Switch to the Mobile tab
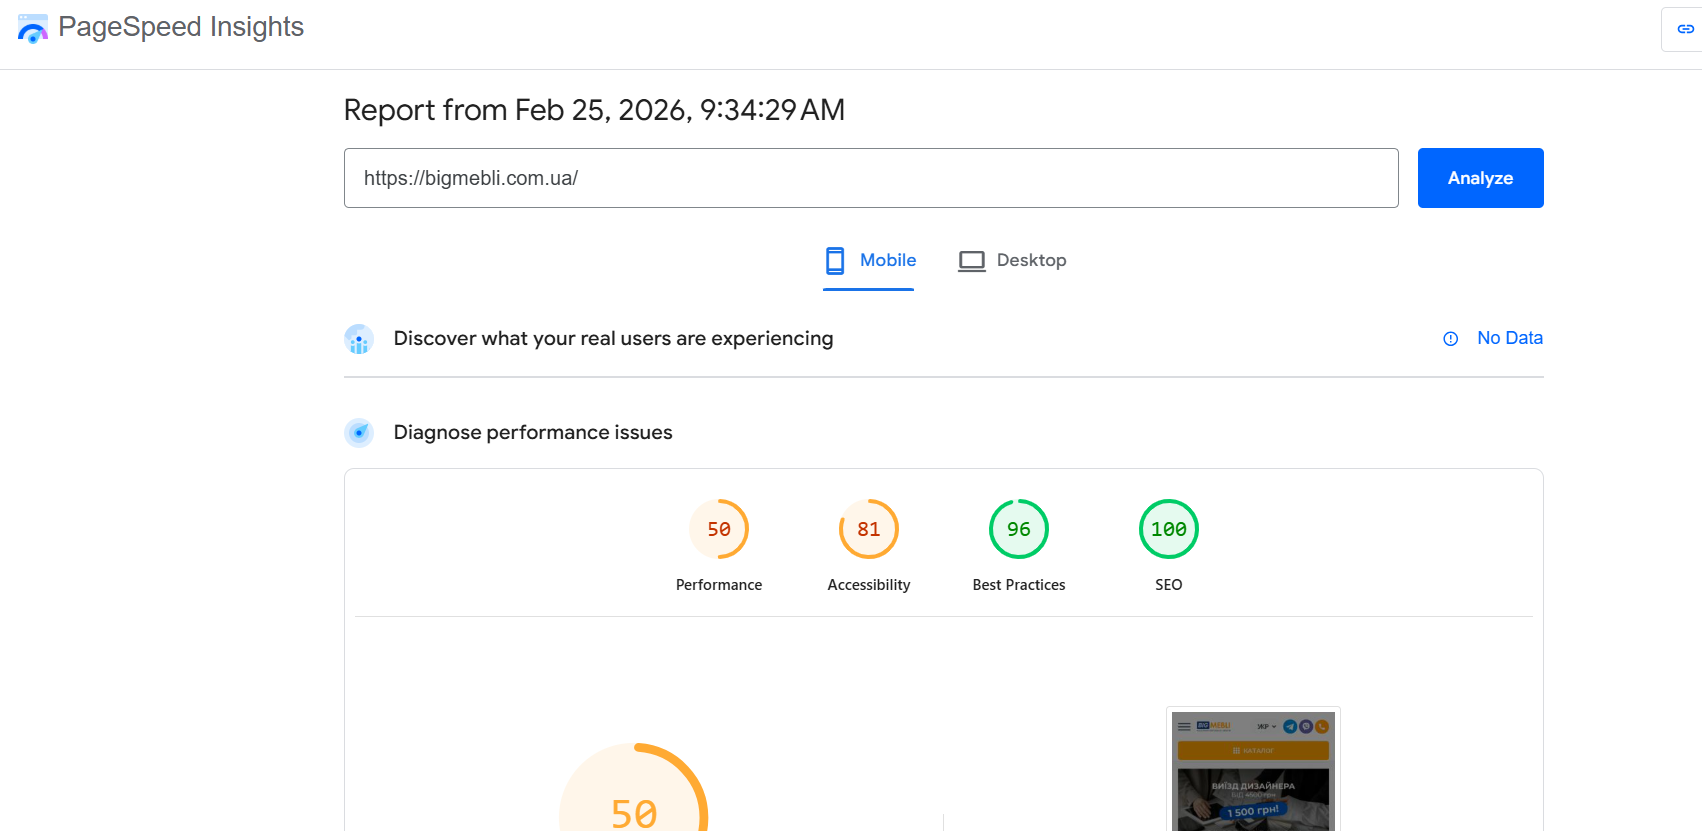Image resolution: width=1702 pixels, height=831 pixels. [887, 260]
